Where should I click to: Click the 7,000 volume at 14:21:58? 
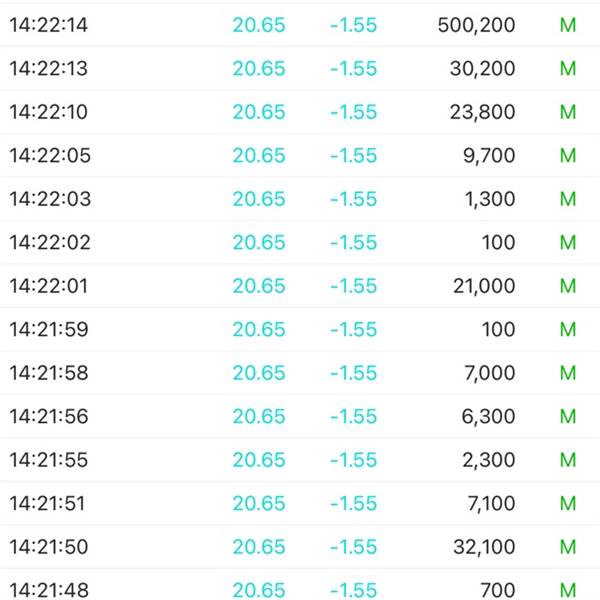point(490,373)
